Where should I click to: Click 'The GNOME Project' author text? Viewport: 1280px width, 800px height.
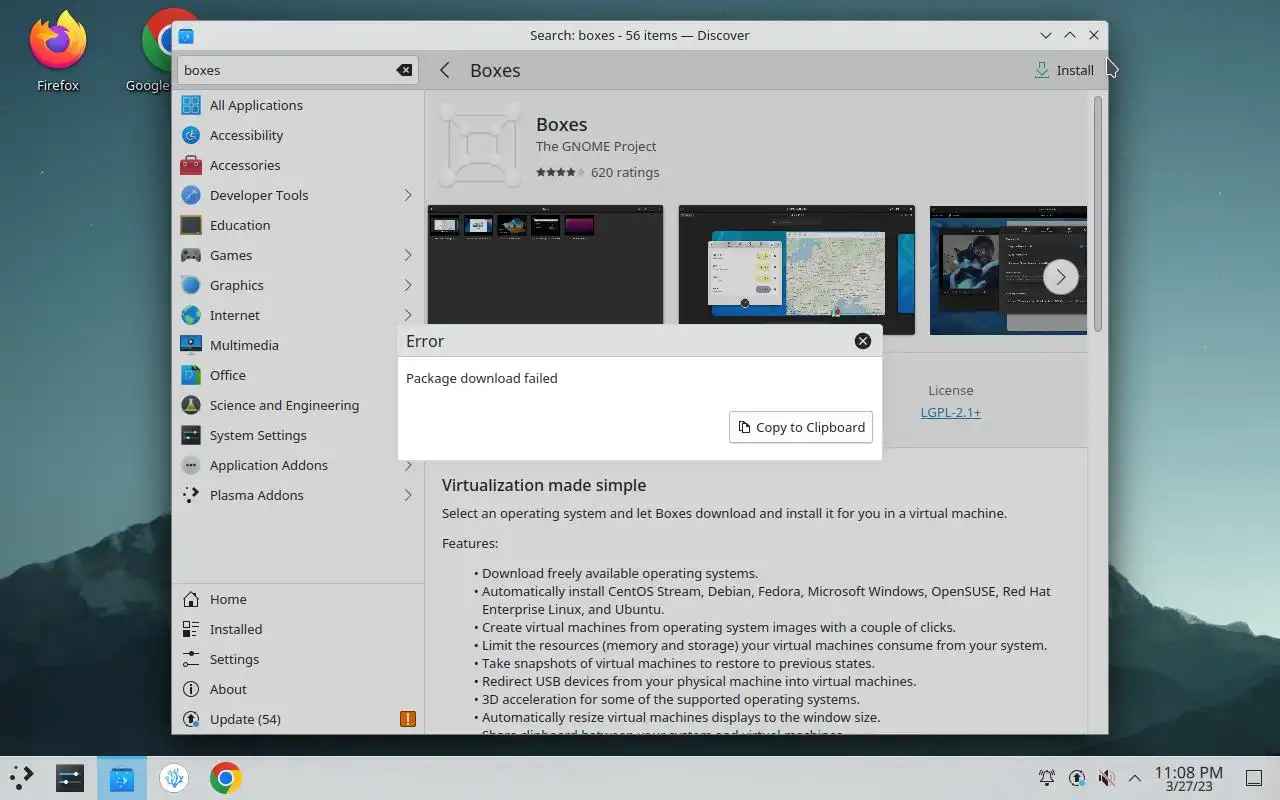(x=596, y=146)
